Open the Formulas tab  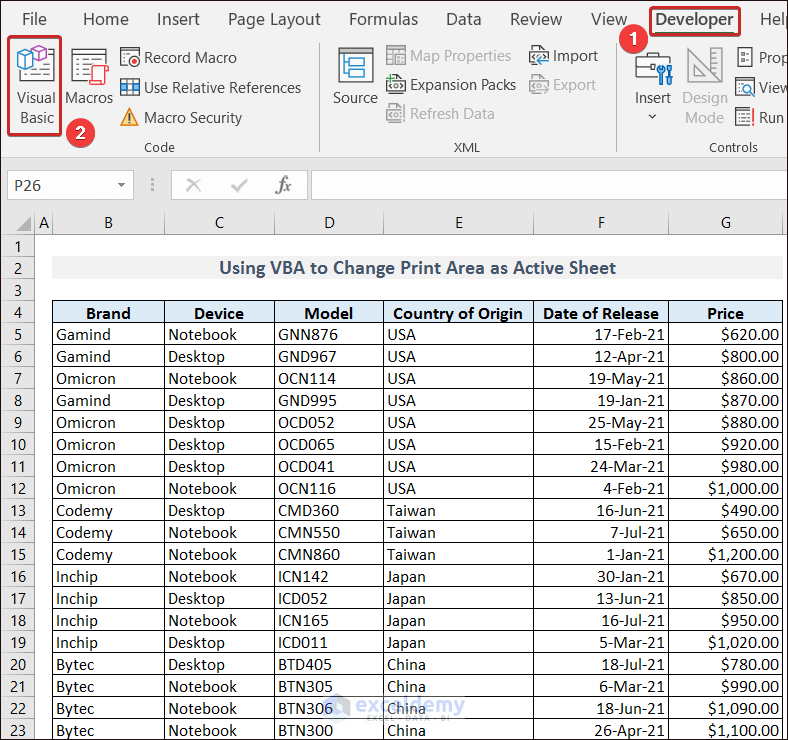(384, 19)
